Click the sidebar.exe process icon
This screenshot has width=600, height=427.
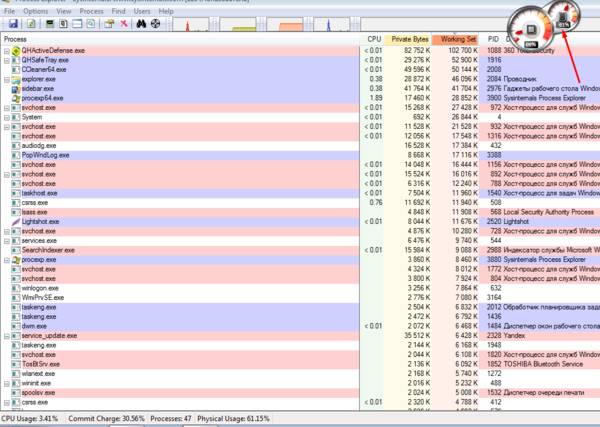point(16,89)
